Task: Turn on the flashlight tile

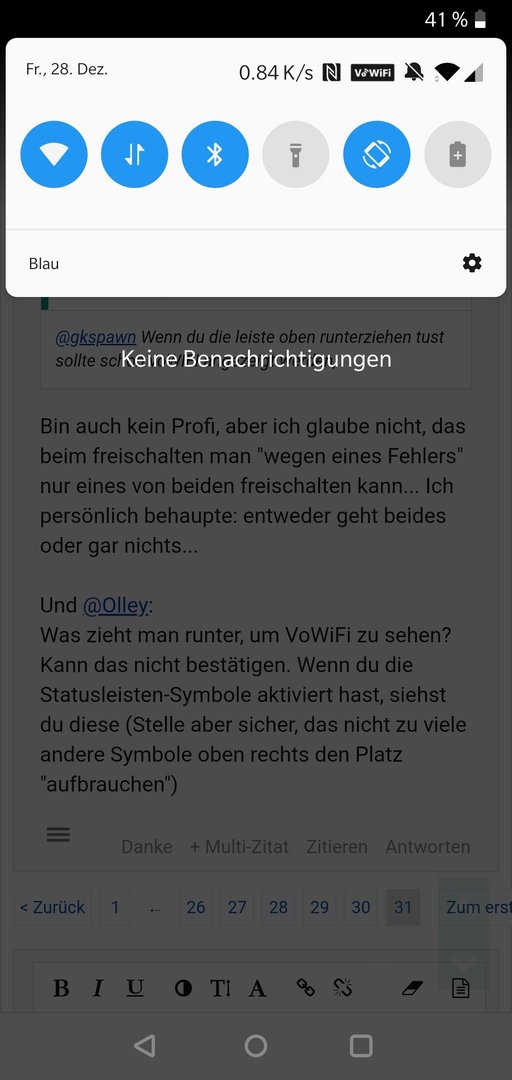Action: pyautogui.click(x=296, y=154)
